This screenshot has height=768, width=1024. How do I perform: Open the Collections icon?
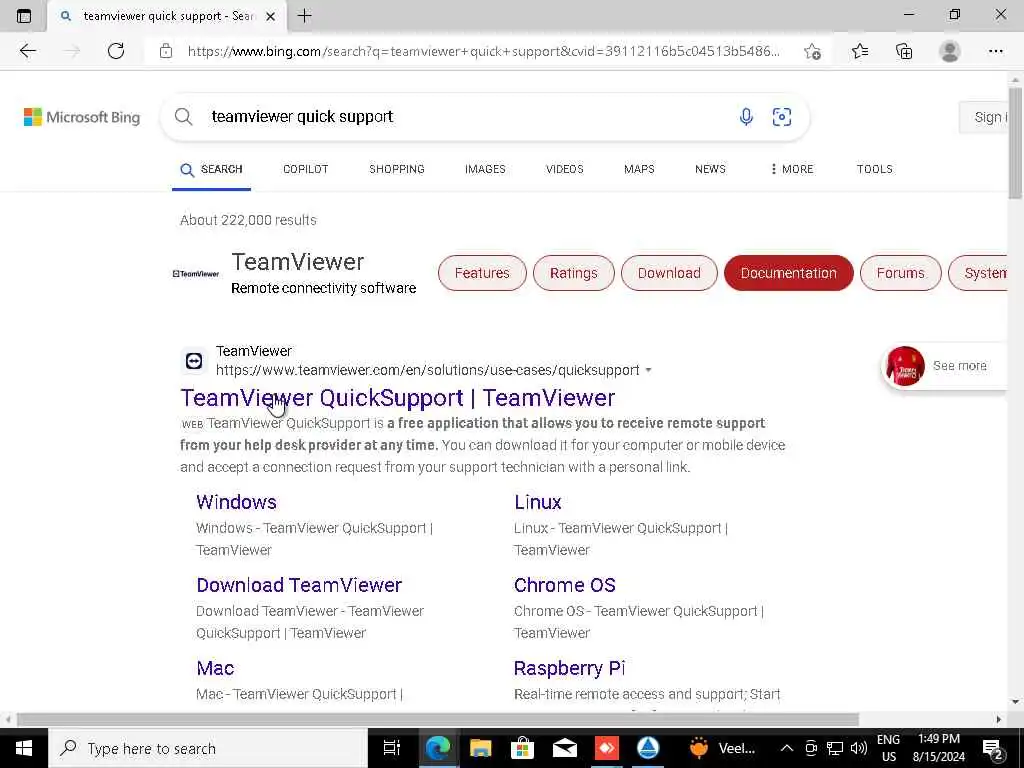[904, 51]
